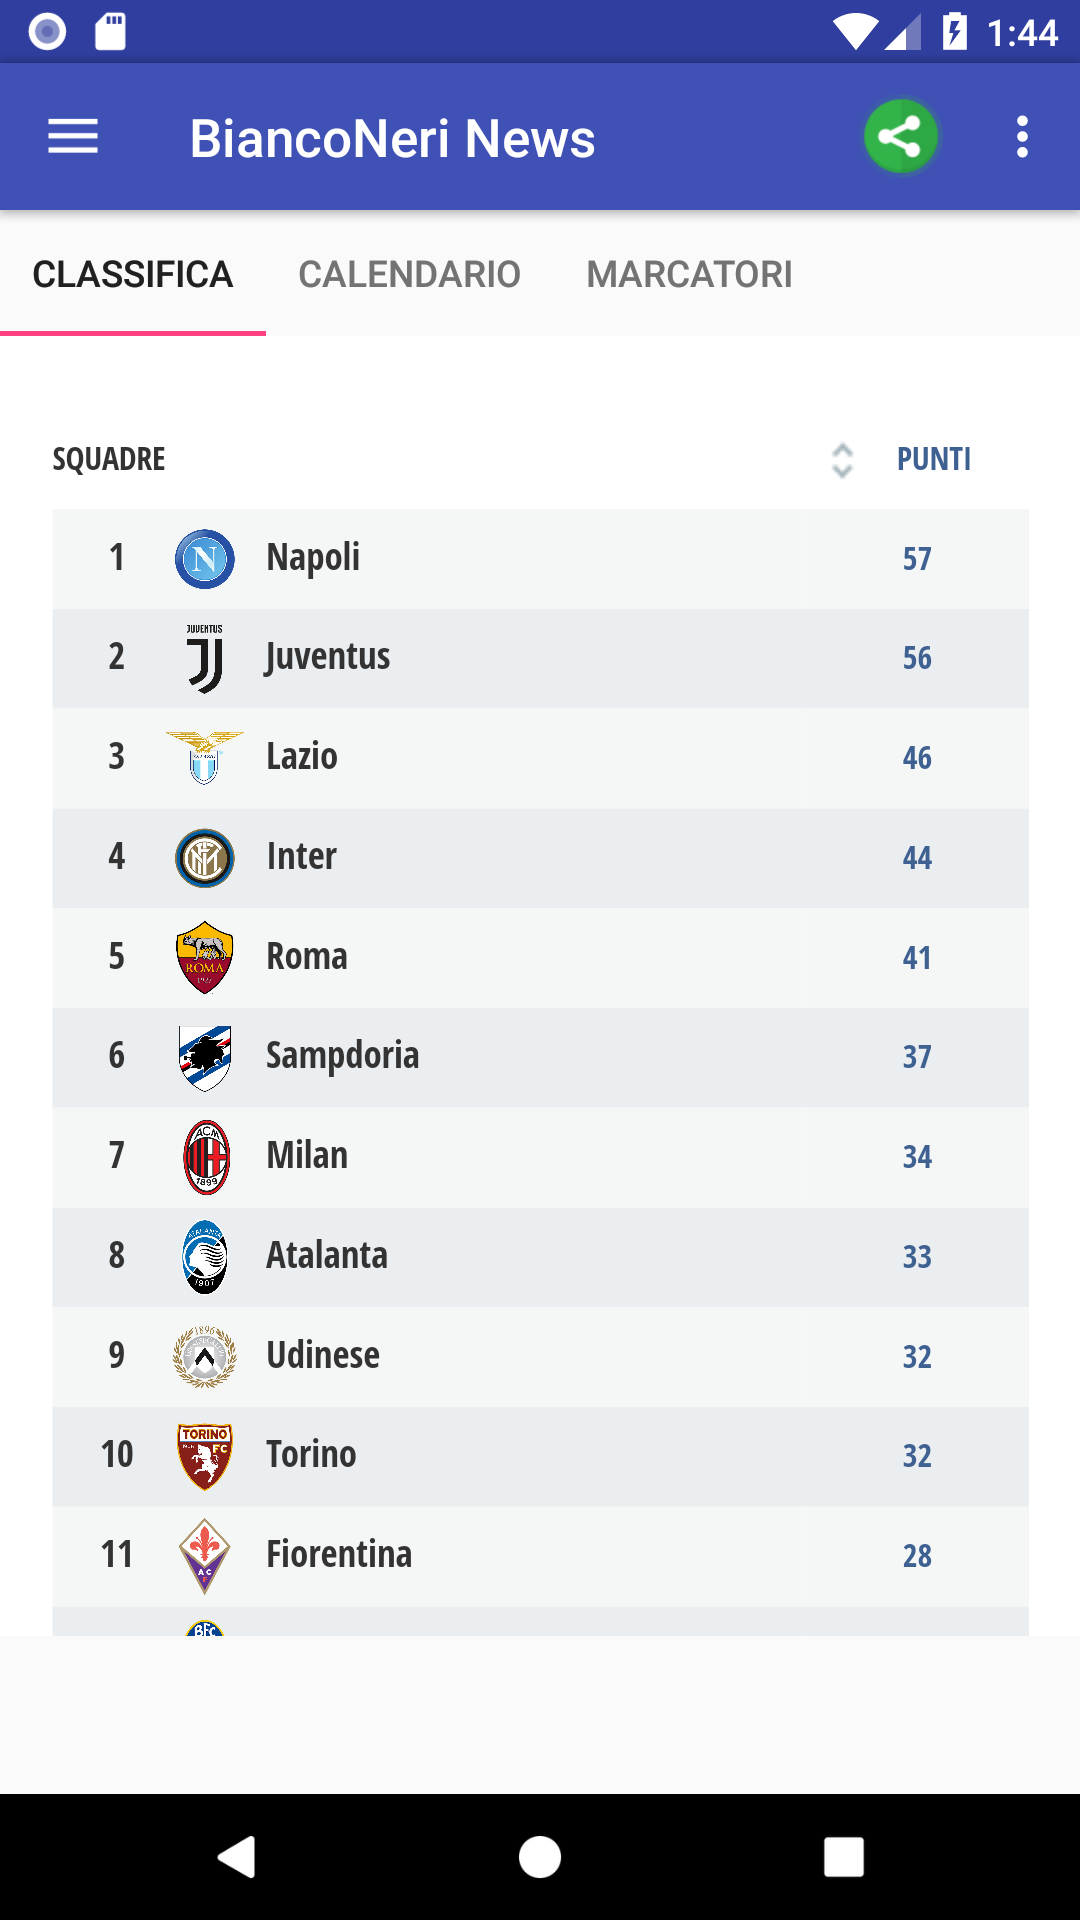Switch to the Marcatori tab
1080x1920 pixels.
(689, 274)
